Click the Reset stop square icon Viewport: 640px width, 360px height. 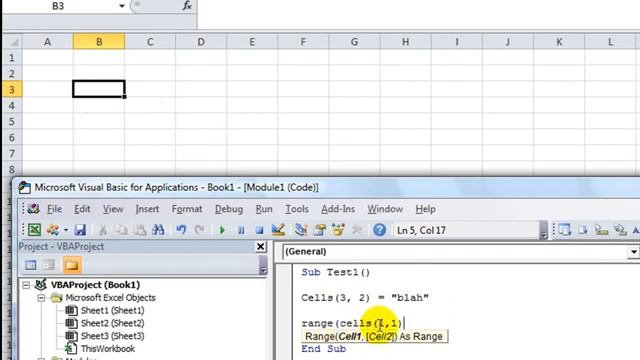259,230
